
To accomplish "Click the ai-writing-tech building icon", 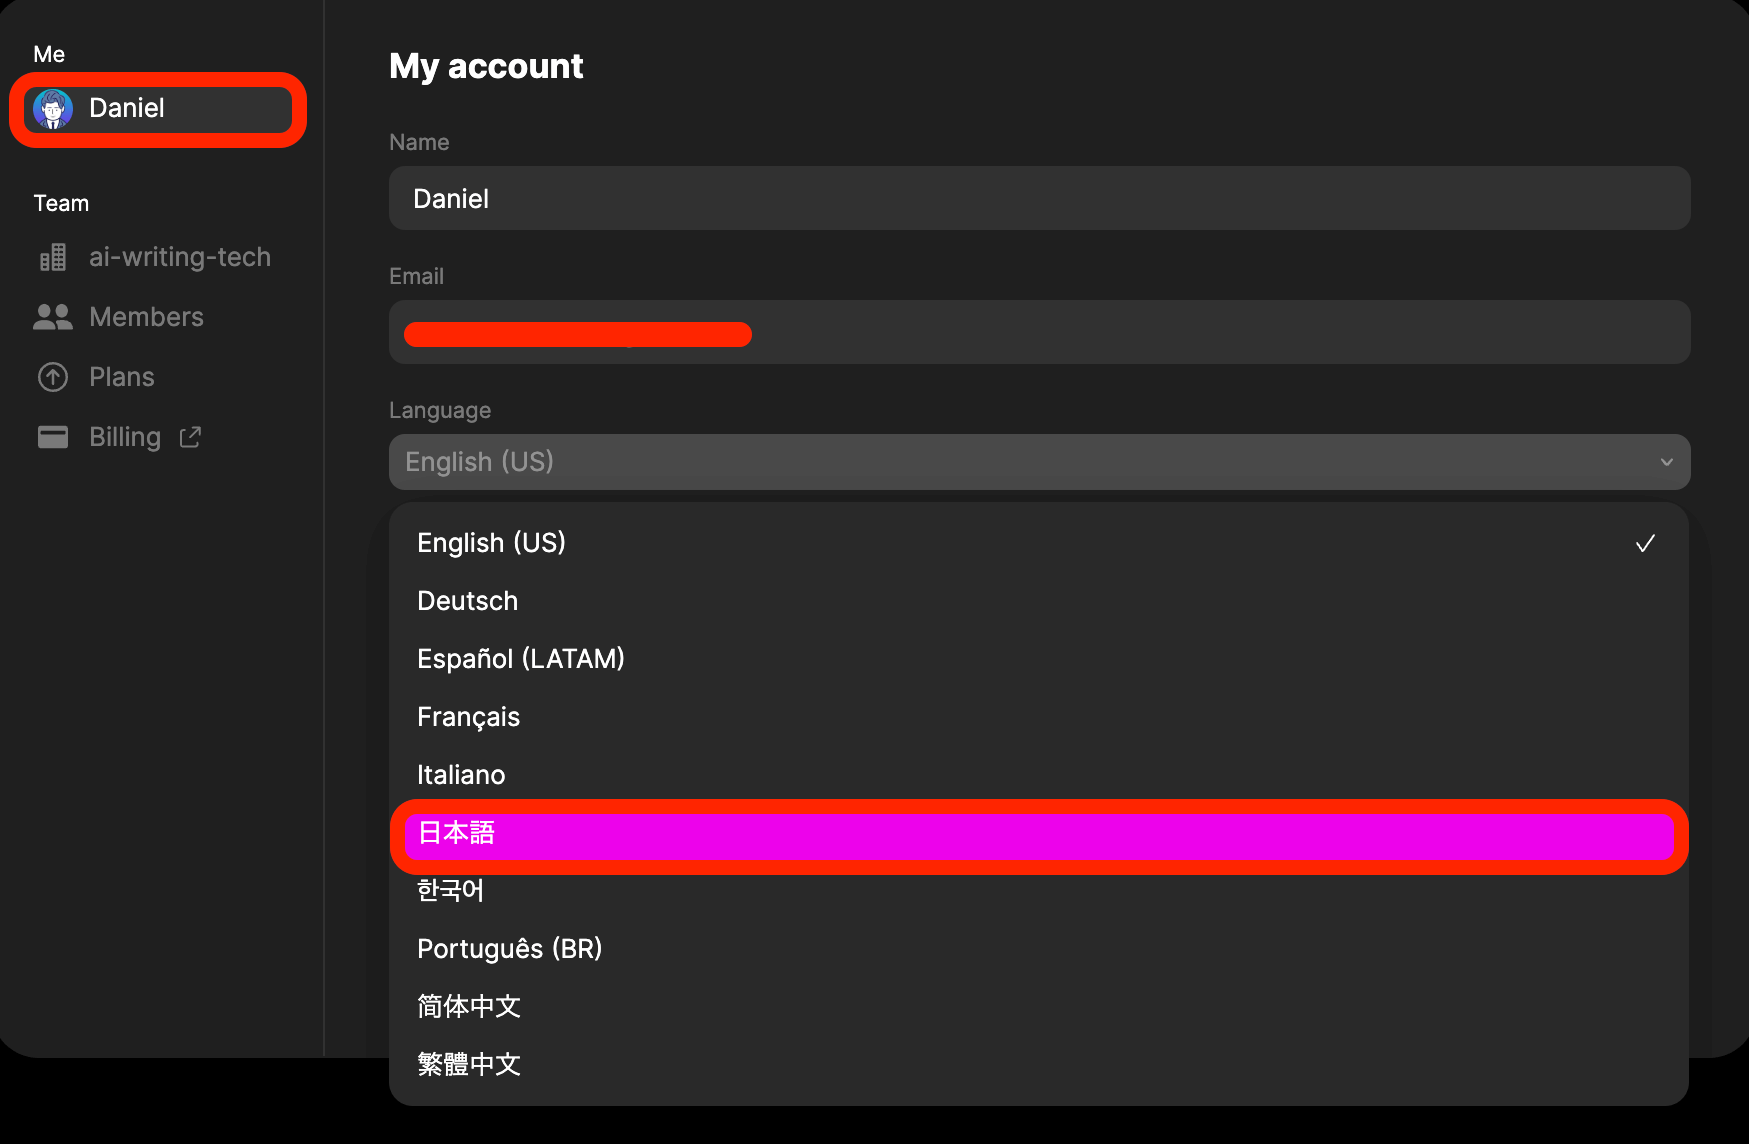I will pos(53,258).
